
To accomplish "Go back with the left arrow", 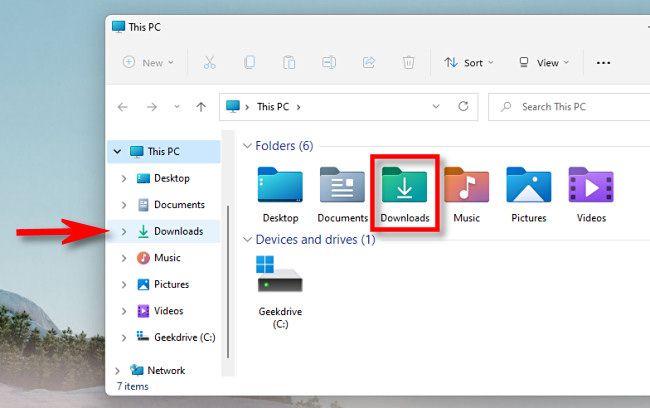I will point(122,107).
